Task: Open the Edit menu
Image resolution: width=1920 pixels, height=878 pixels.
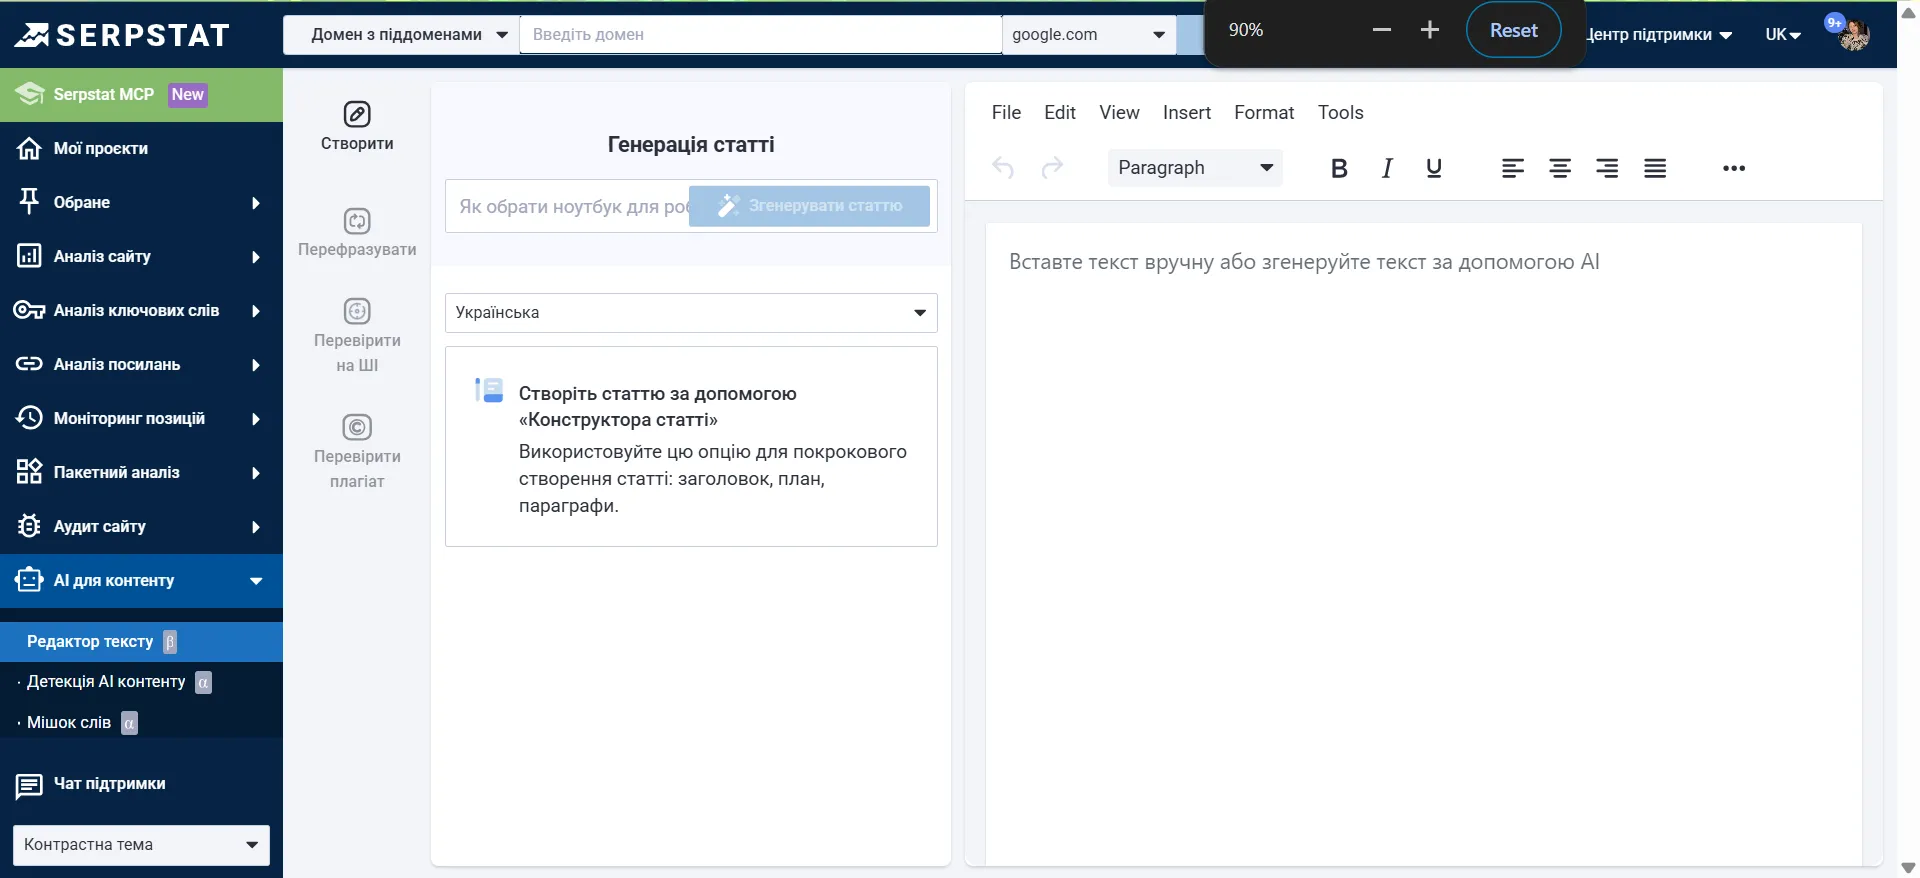Action: 1060,113
